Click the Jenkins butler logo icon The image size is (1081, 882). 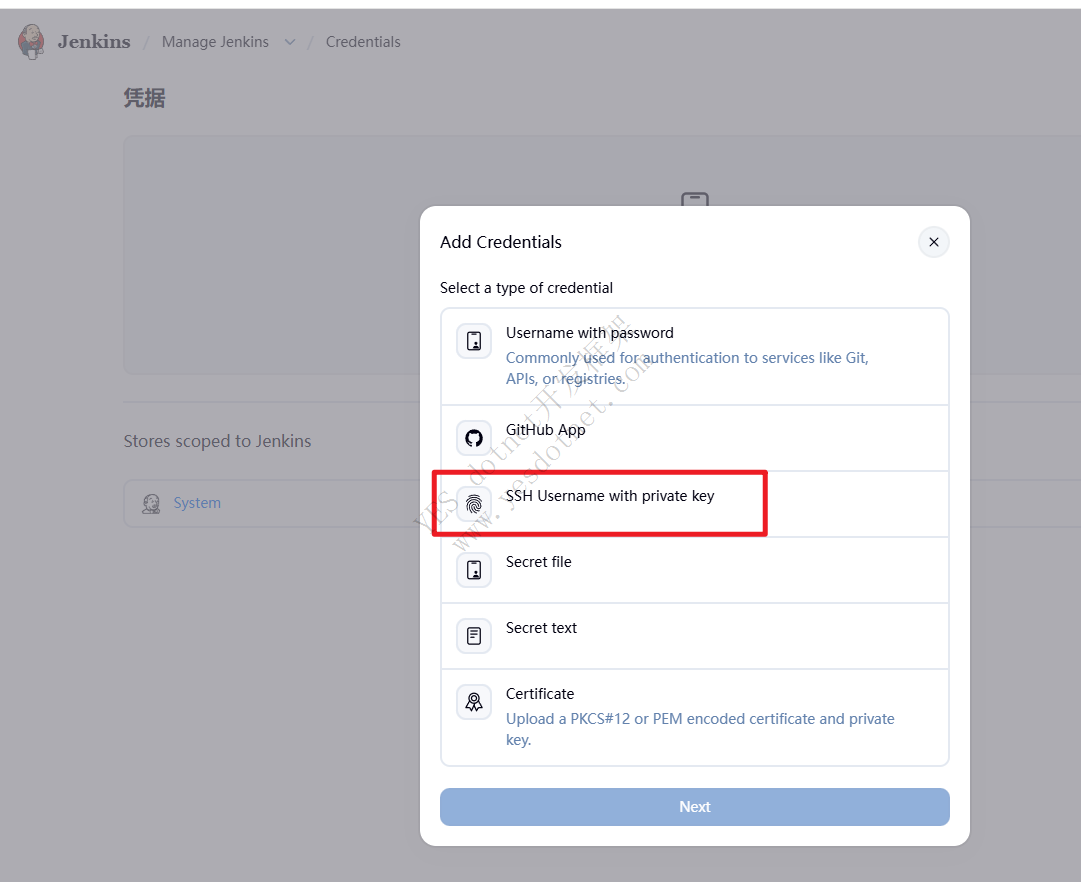point(31,41)
